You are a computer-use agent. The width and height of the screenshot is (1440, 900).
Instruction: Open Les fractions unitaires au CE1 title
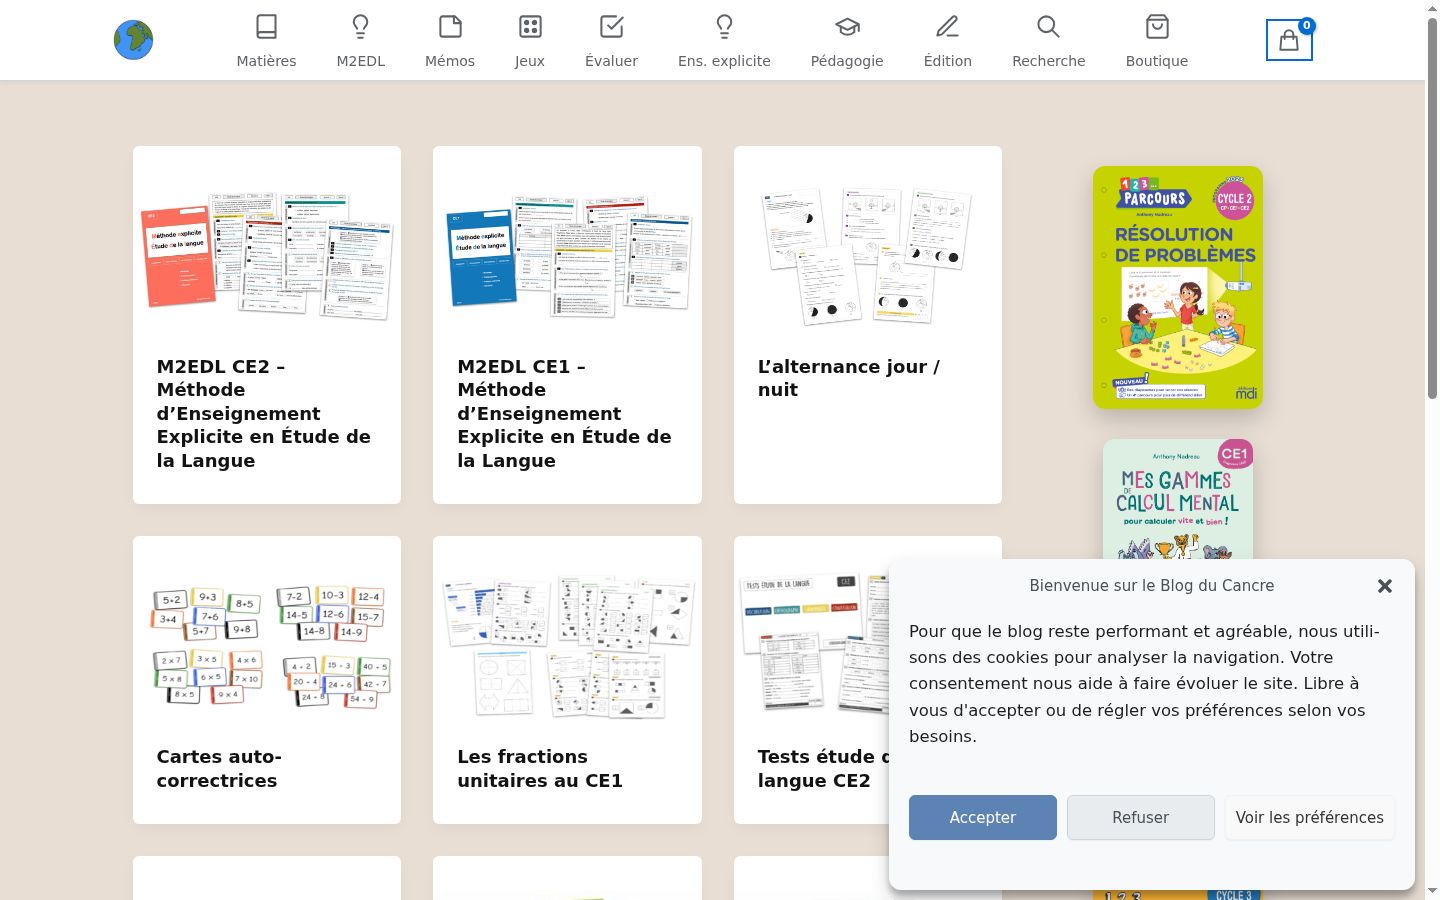(x=540, y=768)
